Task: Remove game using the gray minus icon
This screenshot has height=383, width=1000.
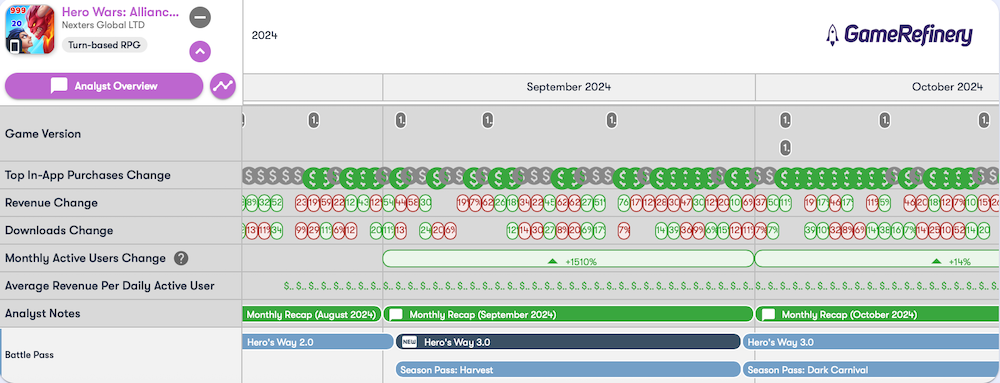Action: click(x=200, y=17)
